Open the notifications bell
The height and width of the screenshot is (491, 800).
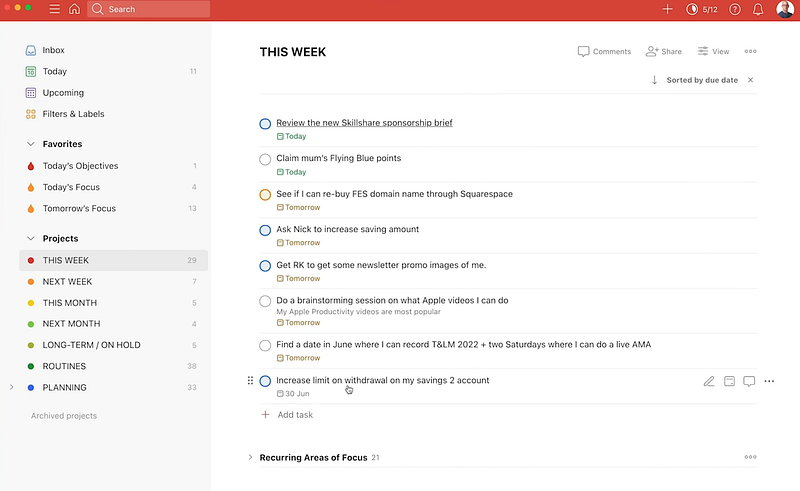pyautogui.click(x=758, y=9)
